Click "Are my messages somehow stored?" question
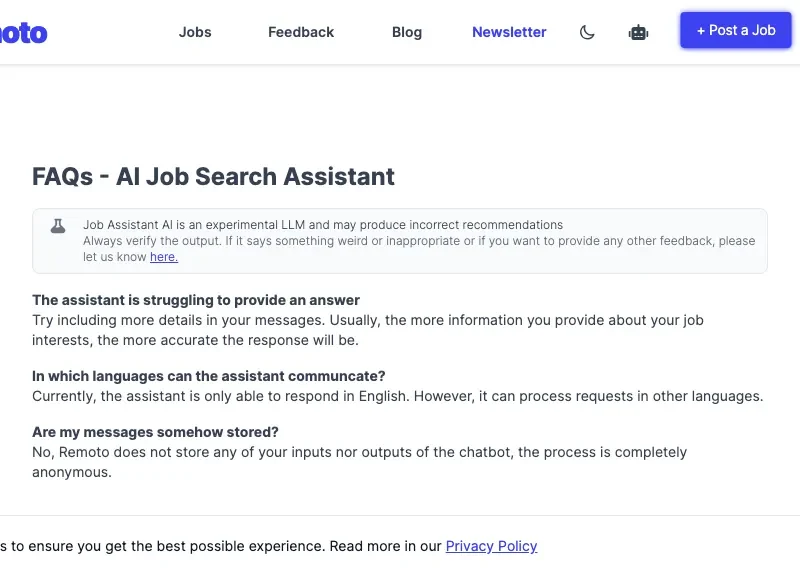 pos(155,432)
